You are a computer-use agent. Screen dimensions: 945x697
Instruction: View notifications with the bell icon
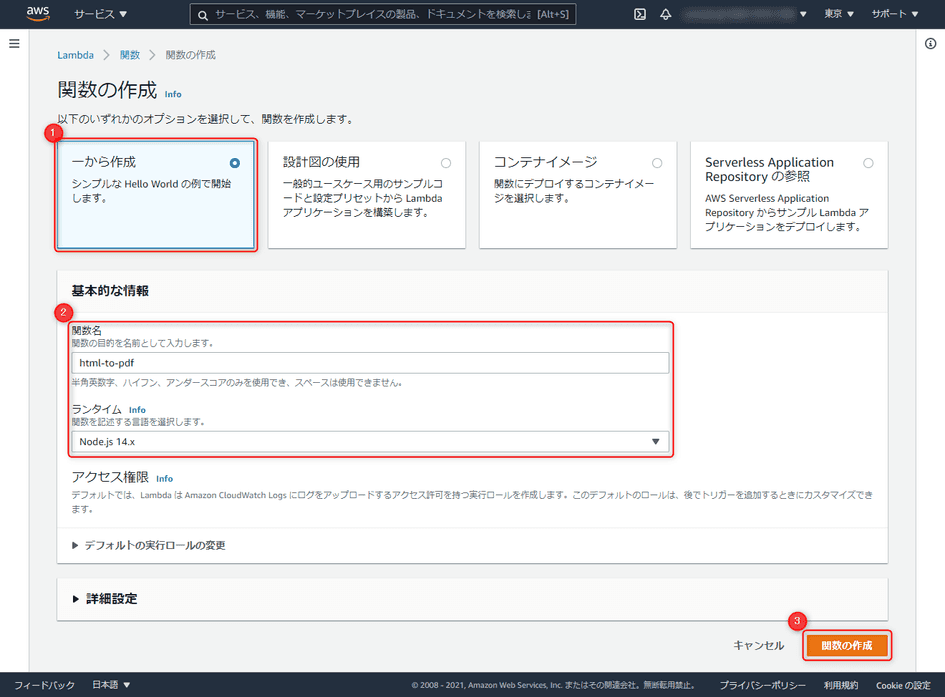667,14
